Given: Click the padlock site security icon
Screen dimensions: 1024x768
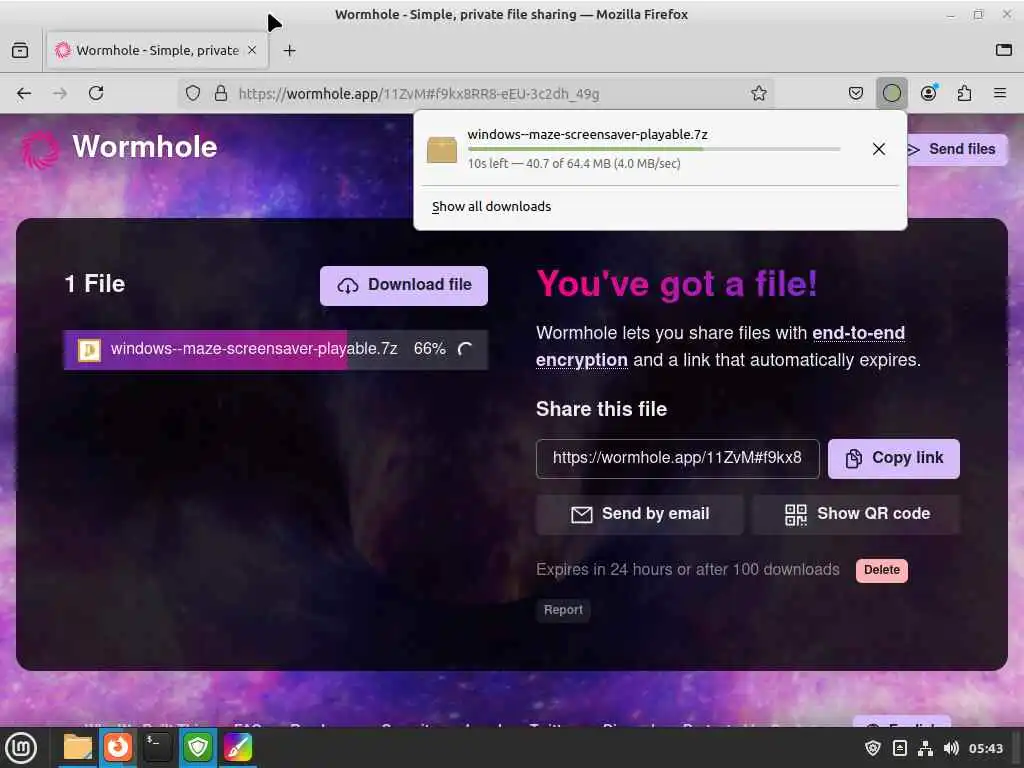Looking at the screenshot, I should pyautogui.click(x=221, y=93).
